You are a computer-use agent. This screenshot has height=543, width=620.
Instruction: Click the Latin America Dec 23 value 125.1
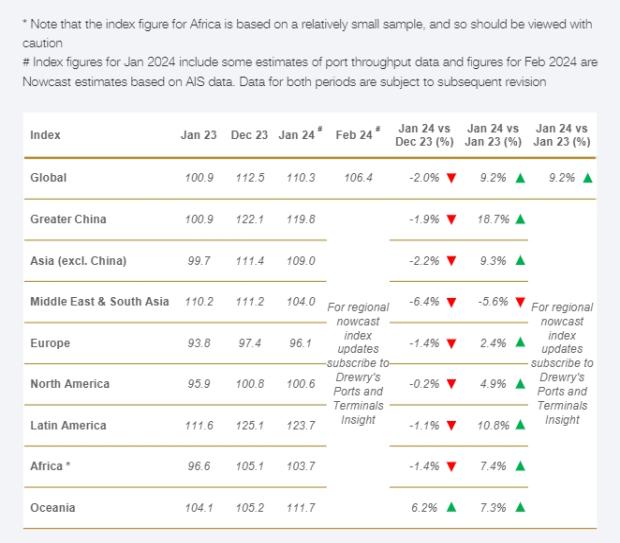[x=249, y=426]
